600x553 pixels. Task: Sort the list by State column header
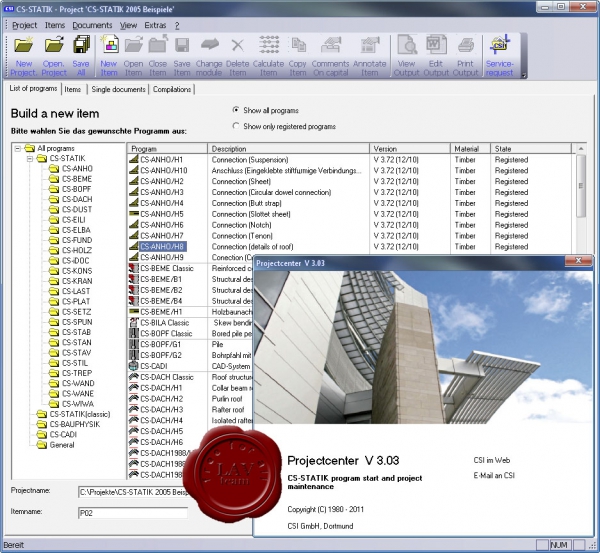(531, 148)
